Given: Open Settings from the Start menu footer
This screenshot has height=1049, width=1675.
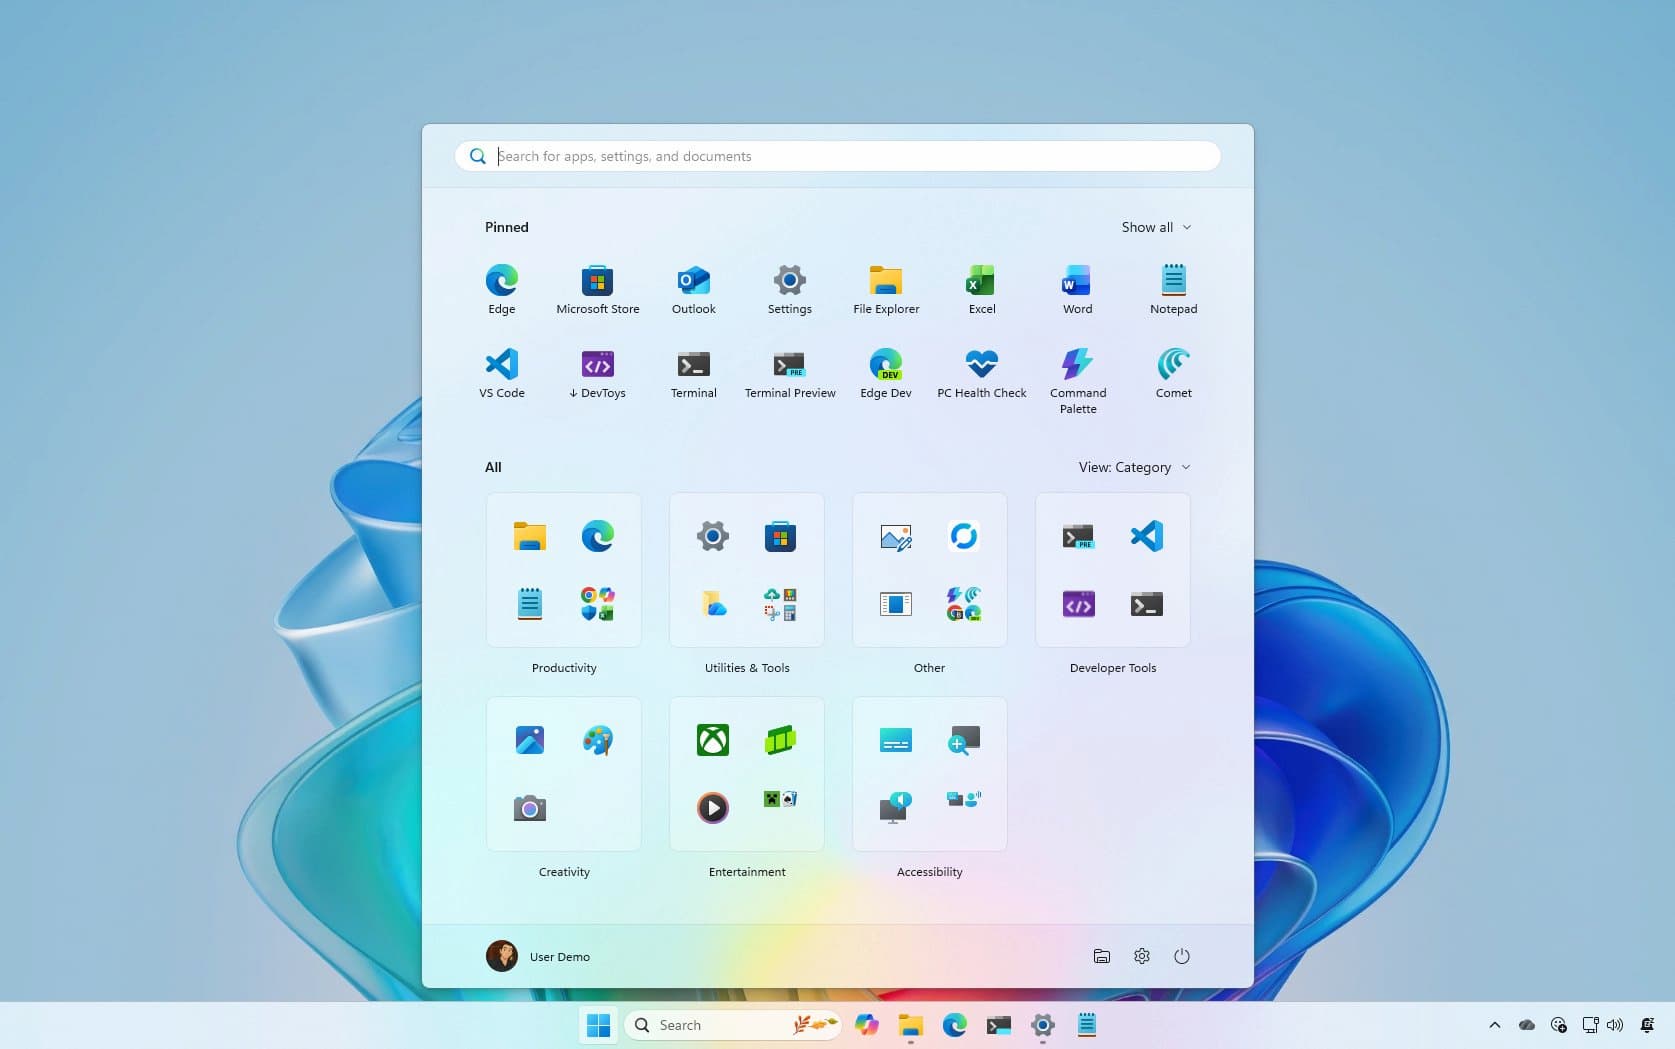Looking at the screenshot, I should click(1141, 956).
